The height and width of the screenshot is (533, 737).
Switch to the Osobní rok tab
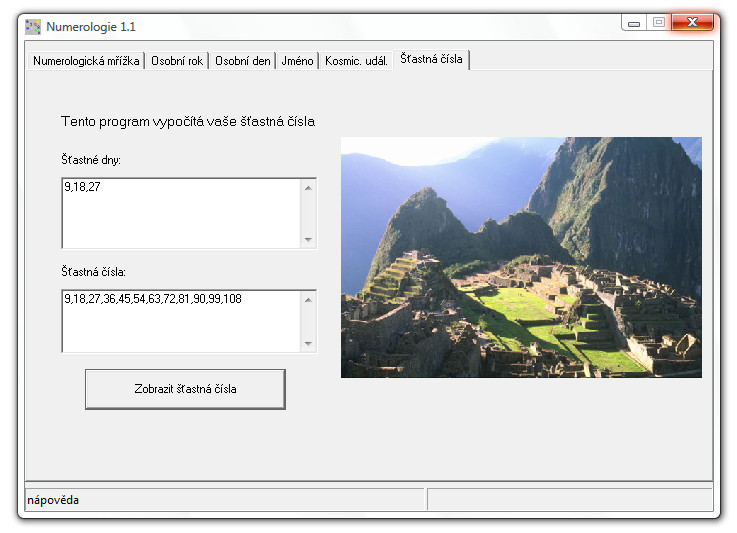(177, 61)
